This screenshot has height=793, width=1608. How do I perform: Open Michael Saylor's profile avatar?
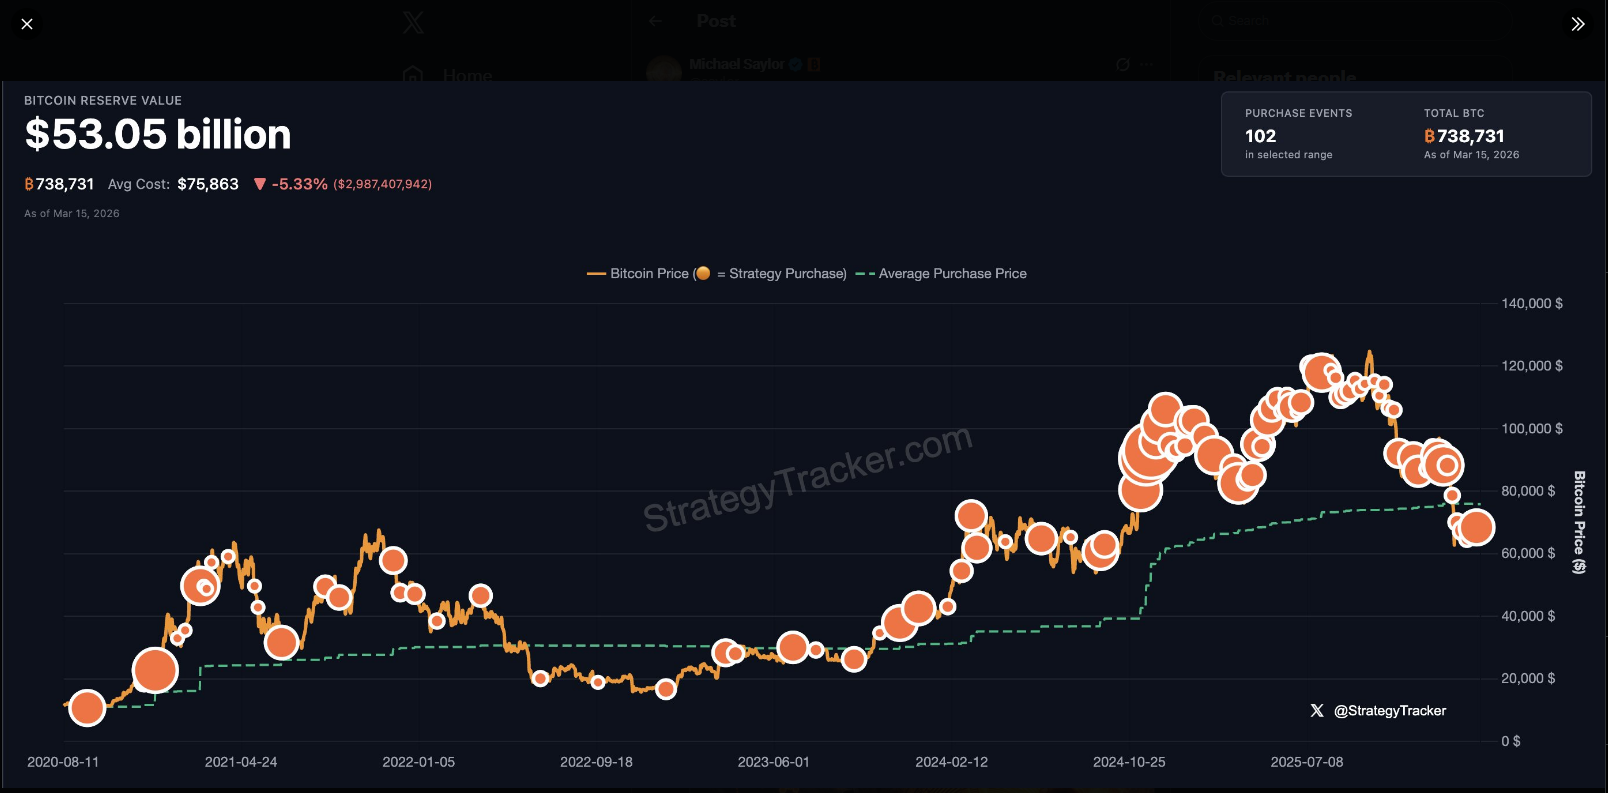click(x=664, y=69)
